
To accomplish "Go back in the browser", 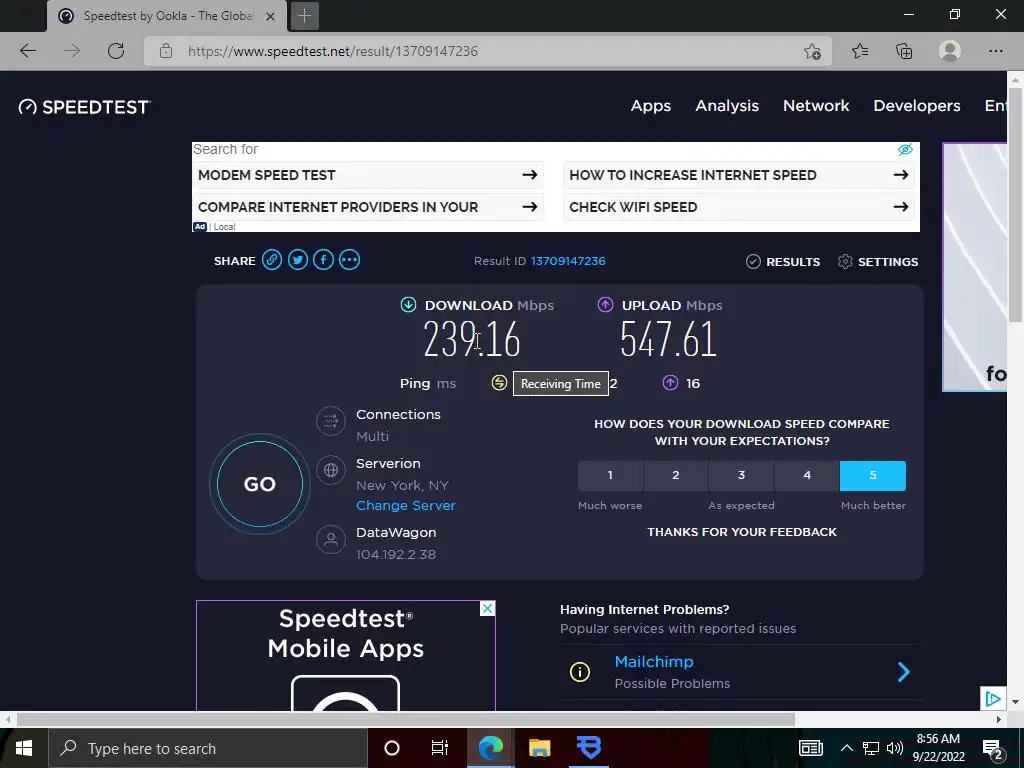I will [28, 51].
